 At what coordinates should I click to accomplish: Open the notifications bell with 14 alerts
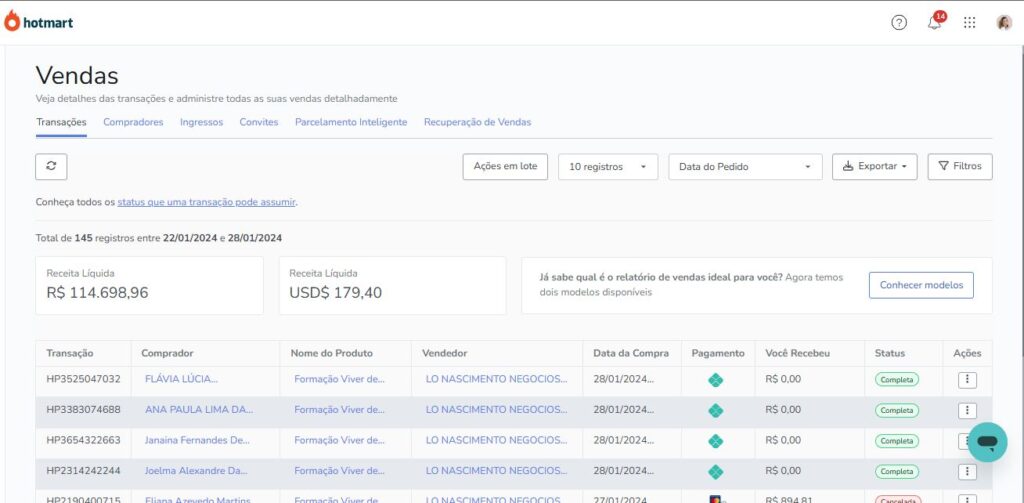(x=935, y=22)
